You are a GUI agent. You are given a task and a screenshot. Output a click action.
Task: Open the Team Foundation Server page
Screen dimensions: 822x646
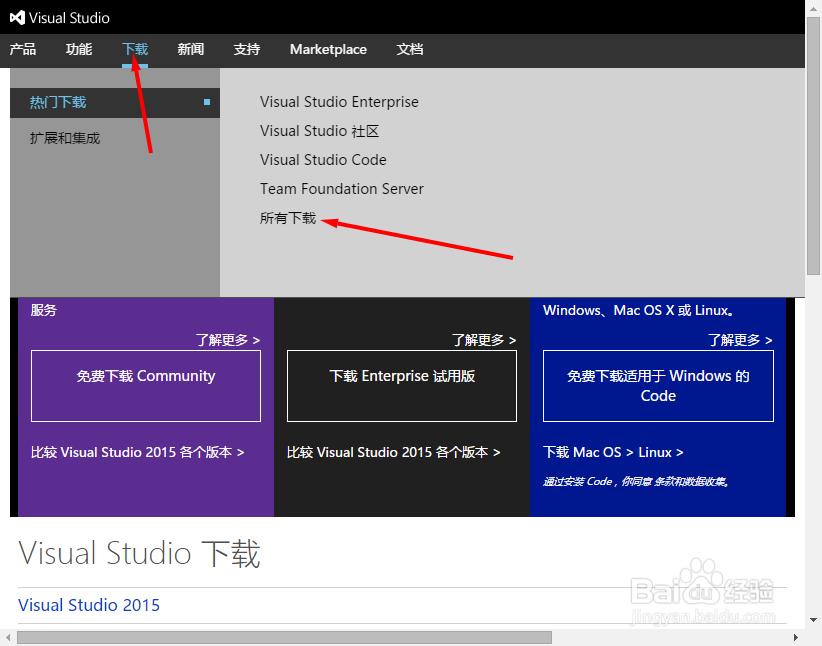point(341,188)
